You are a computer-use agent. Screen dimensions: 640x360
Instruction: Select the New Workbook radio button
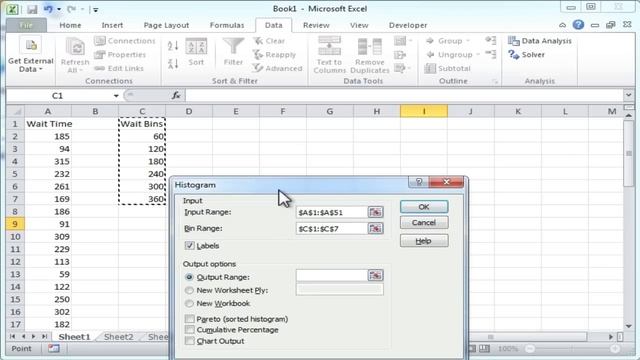[x=189, y=304]
